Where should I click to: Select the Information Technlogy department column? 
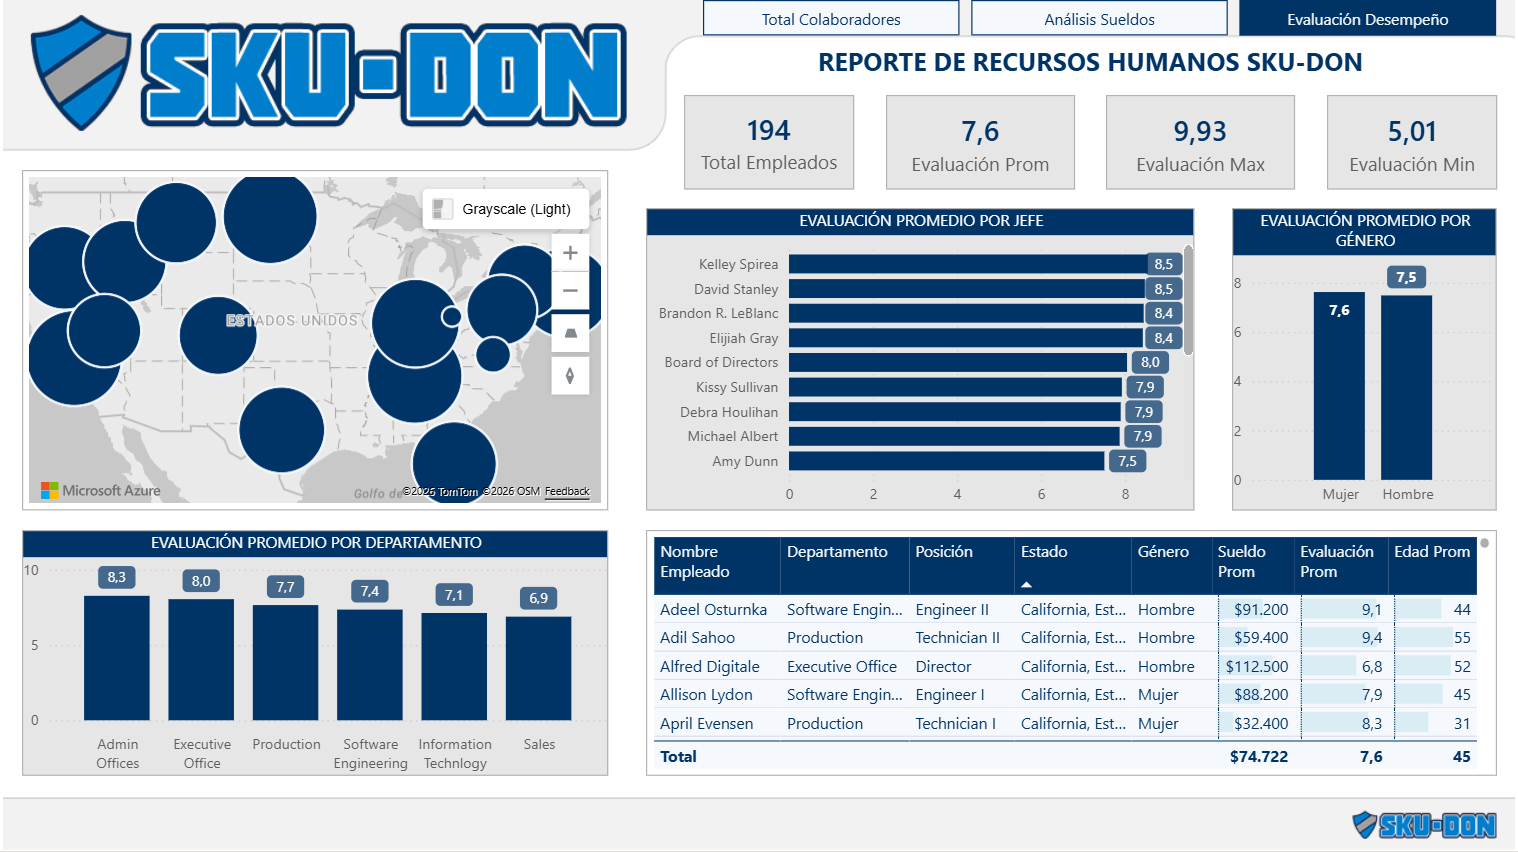click(x=454, y=667)
